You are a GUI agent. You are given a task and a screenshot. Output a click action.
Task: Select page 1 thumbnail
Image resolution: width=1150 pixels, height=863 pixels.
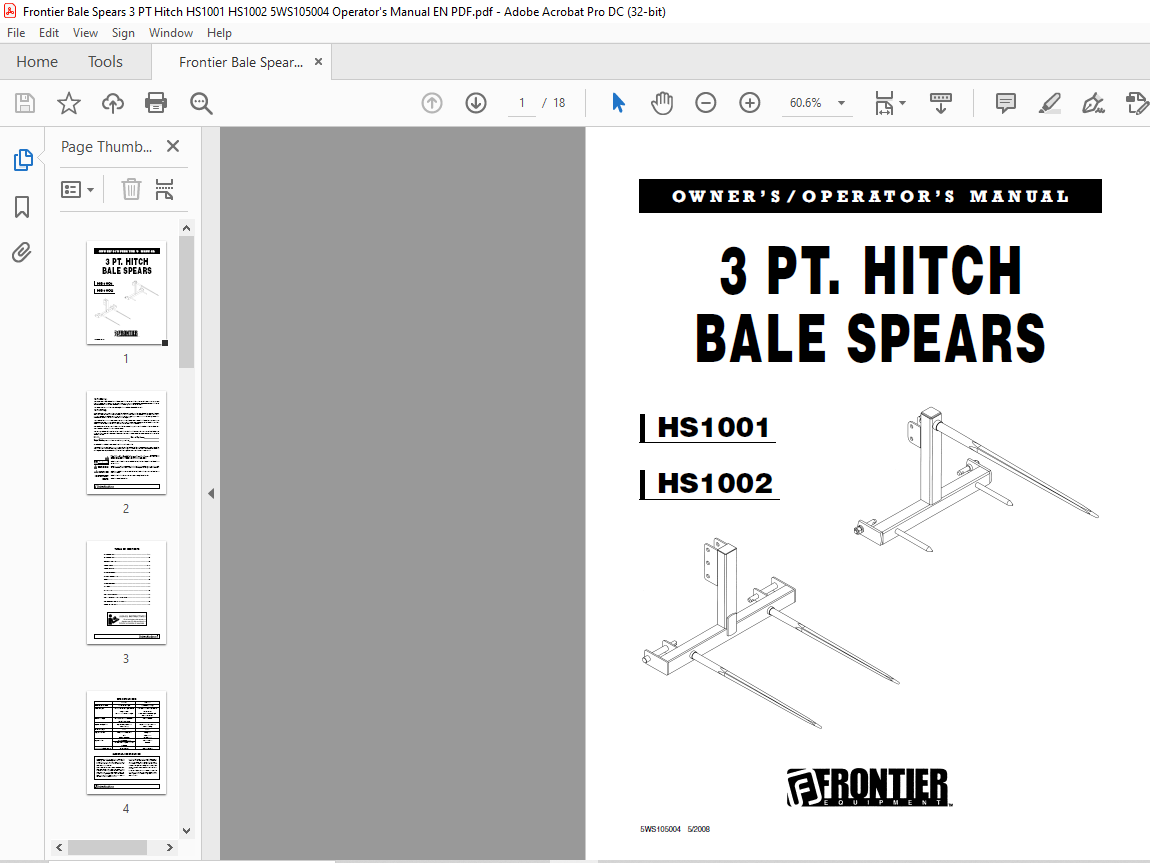coord(127,293)
